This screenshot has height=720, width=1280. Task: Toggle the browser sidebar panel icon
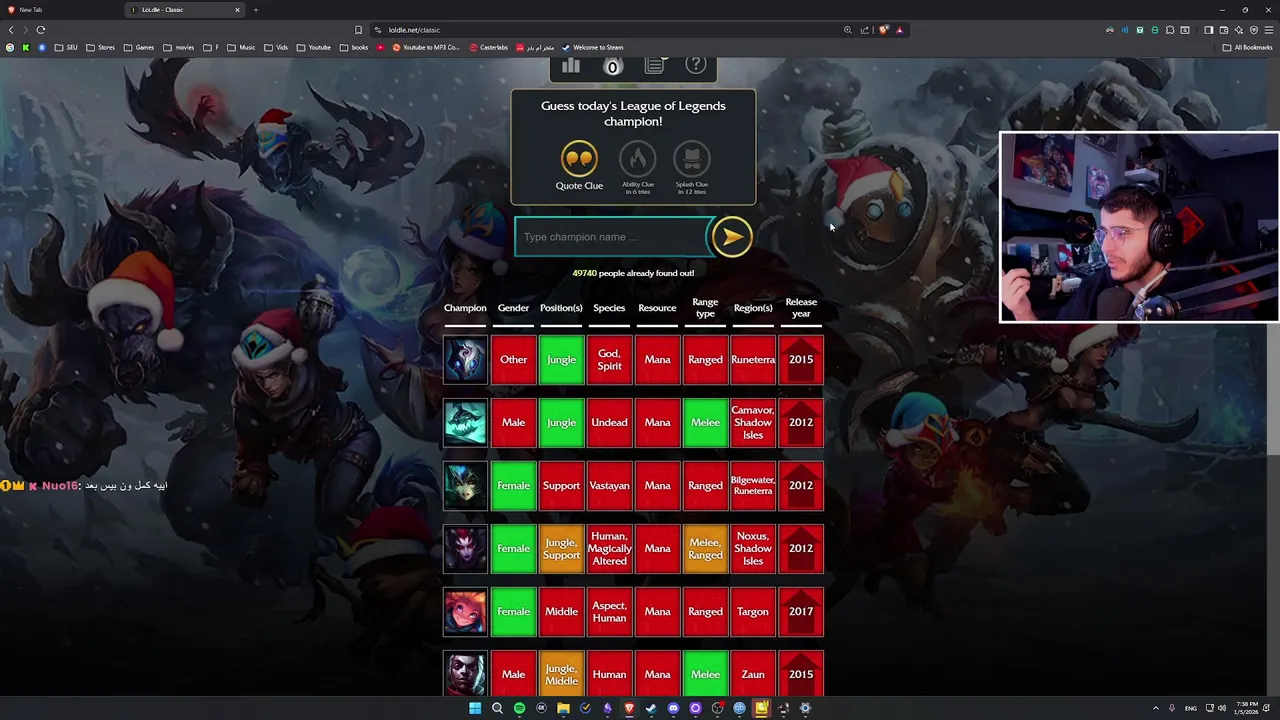pos(1209,30)
